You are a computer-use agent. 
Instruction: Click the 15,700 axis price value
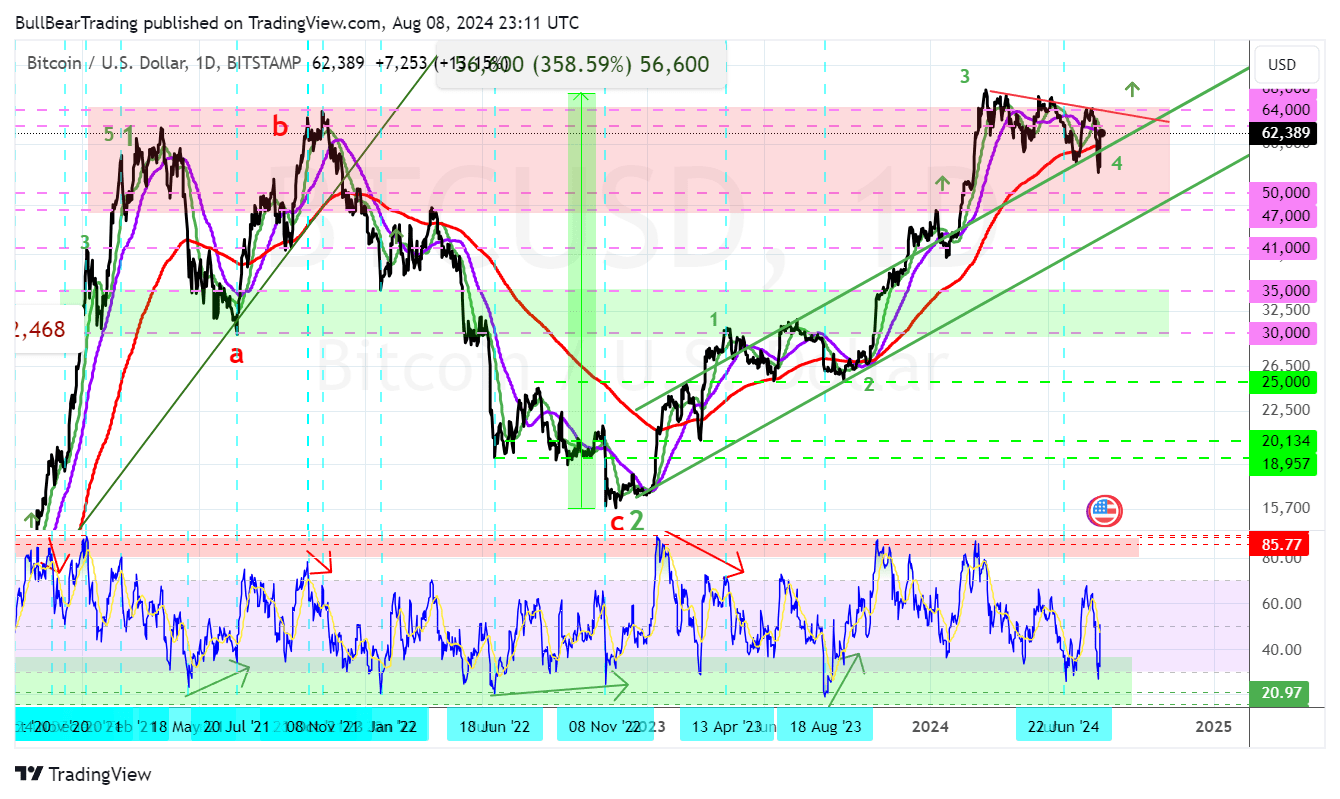pos(1286,507)
